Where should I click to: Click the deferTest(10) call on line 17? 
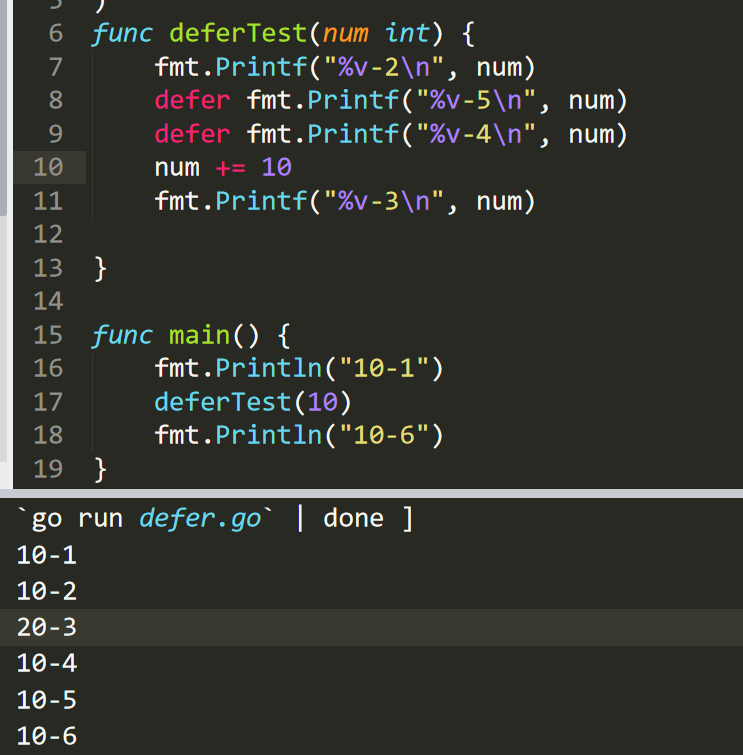(x=253, y=402)
